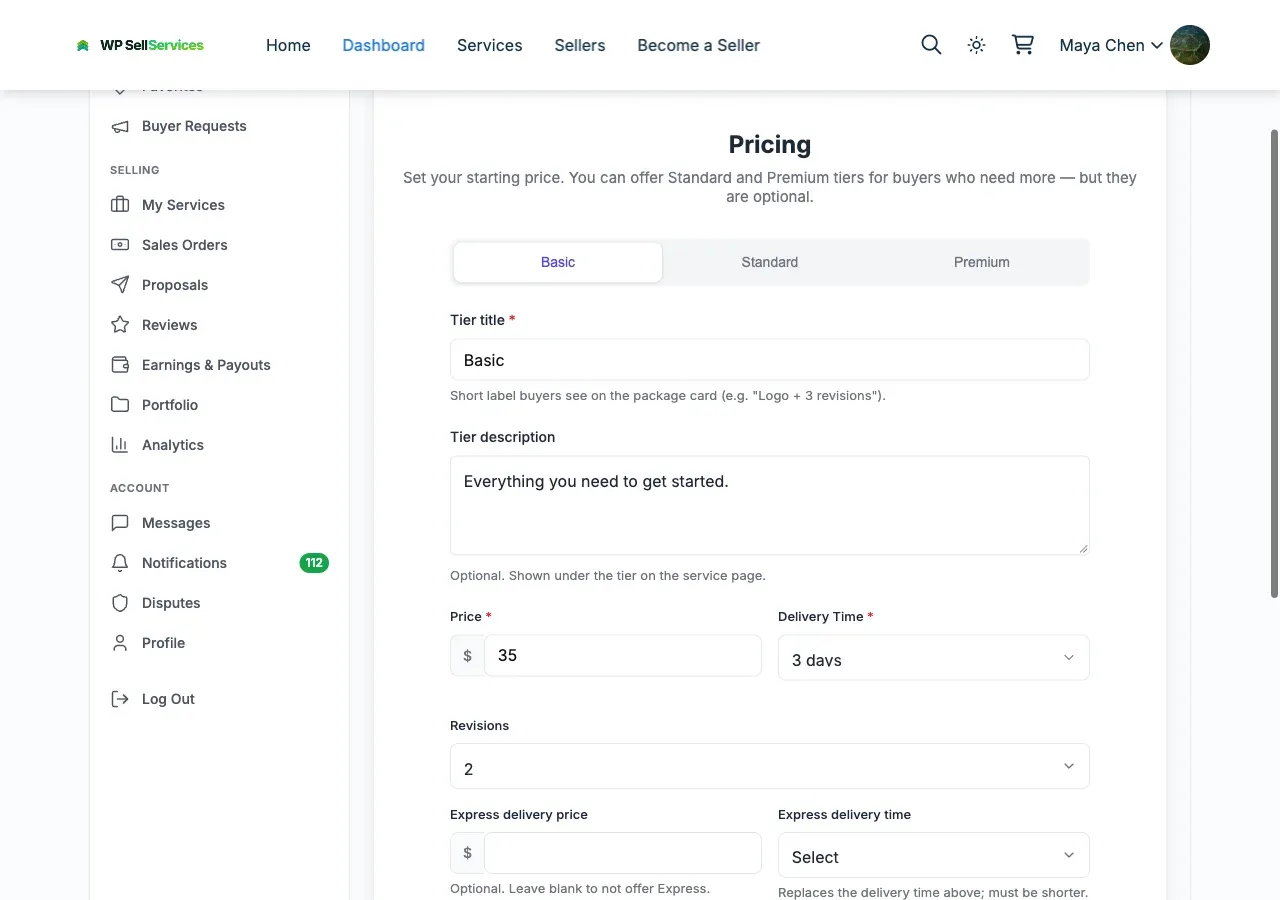Open the Revisions dropdown

(x=769, y=767)
